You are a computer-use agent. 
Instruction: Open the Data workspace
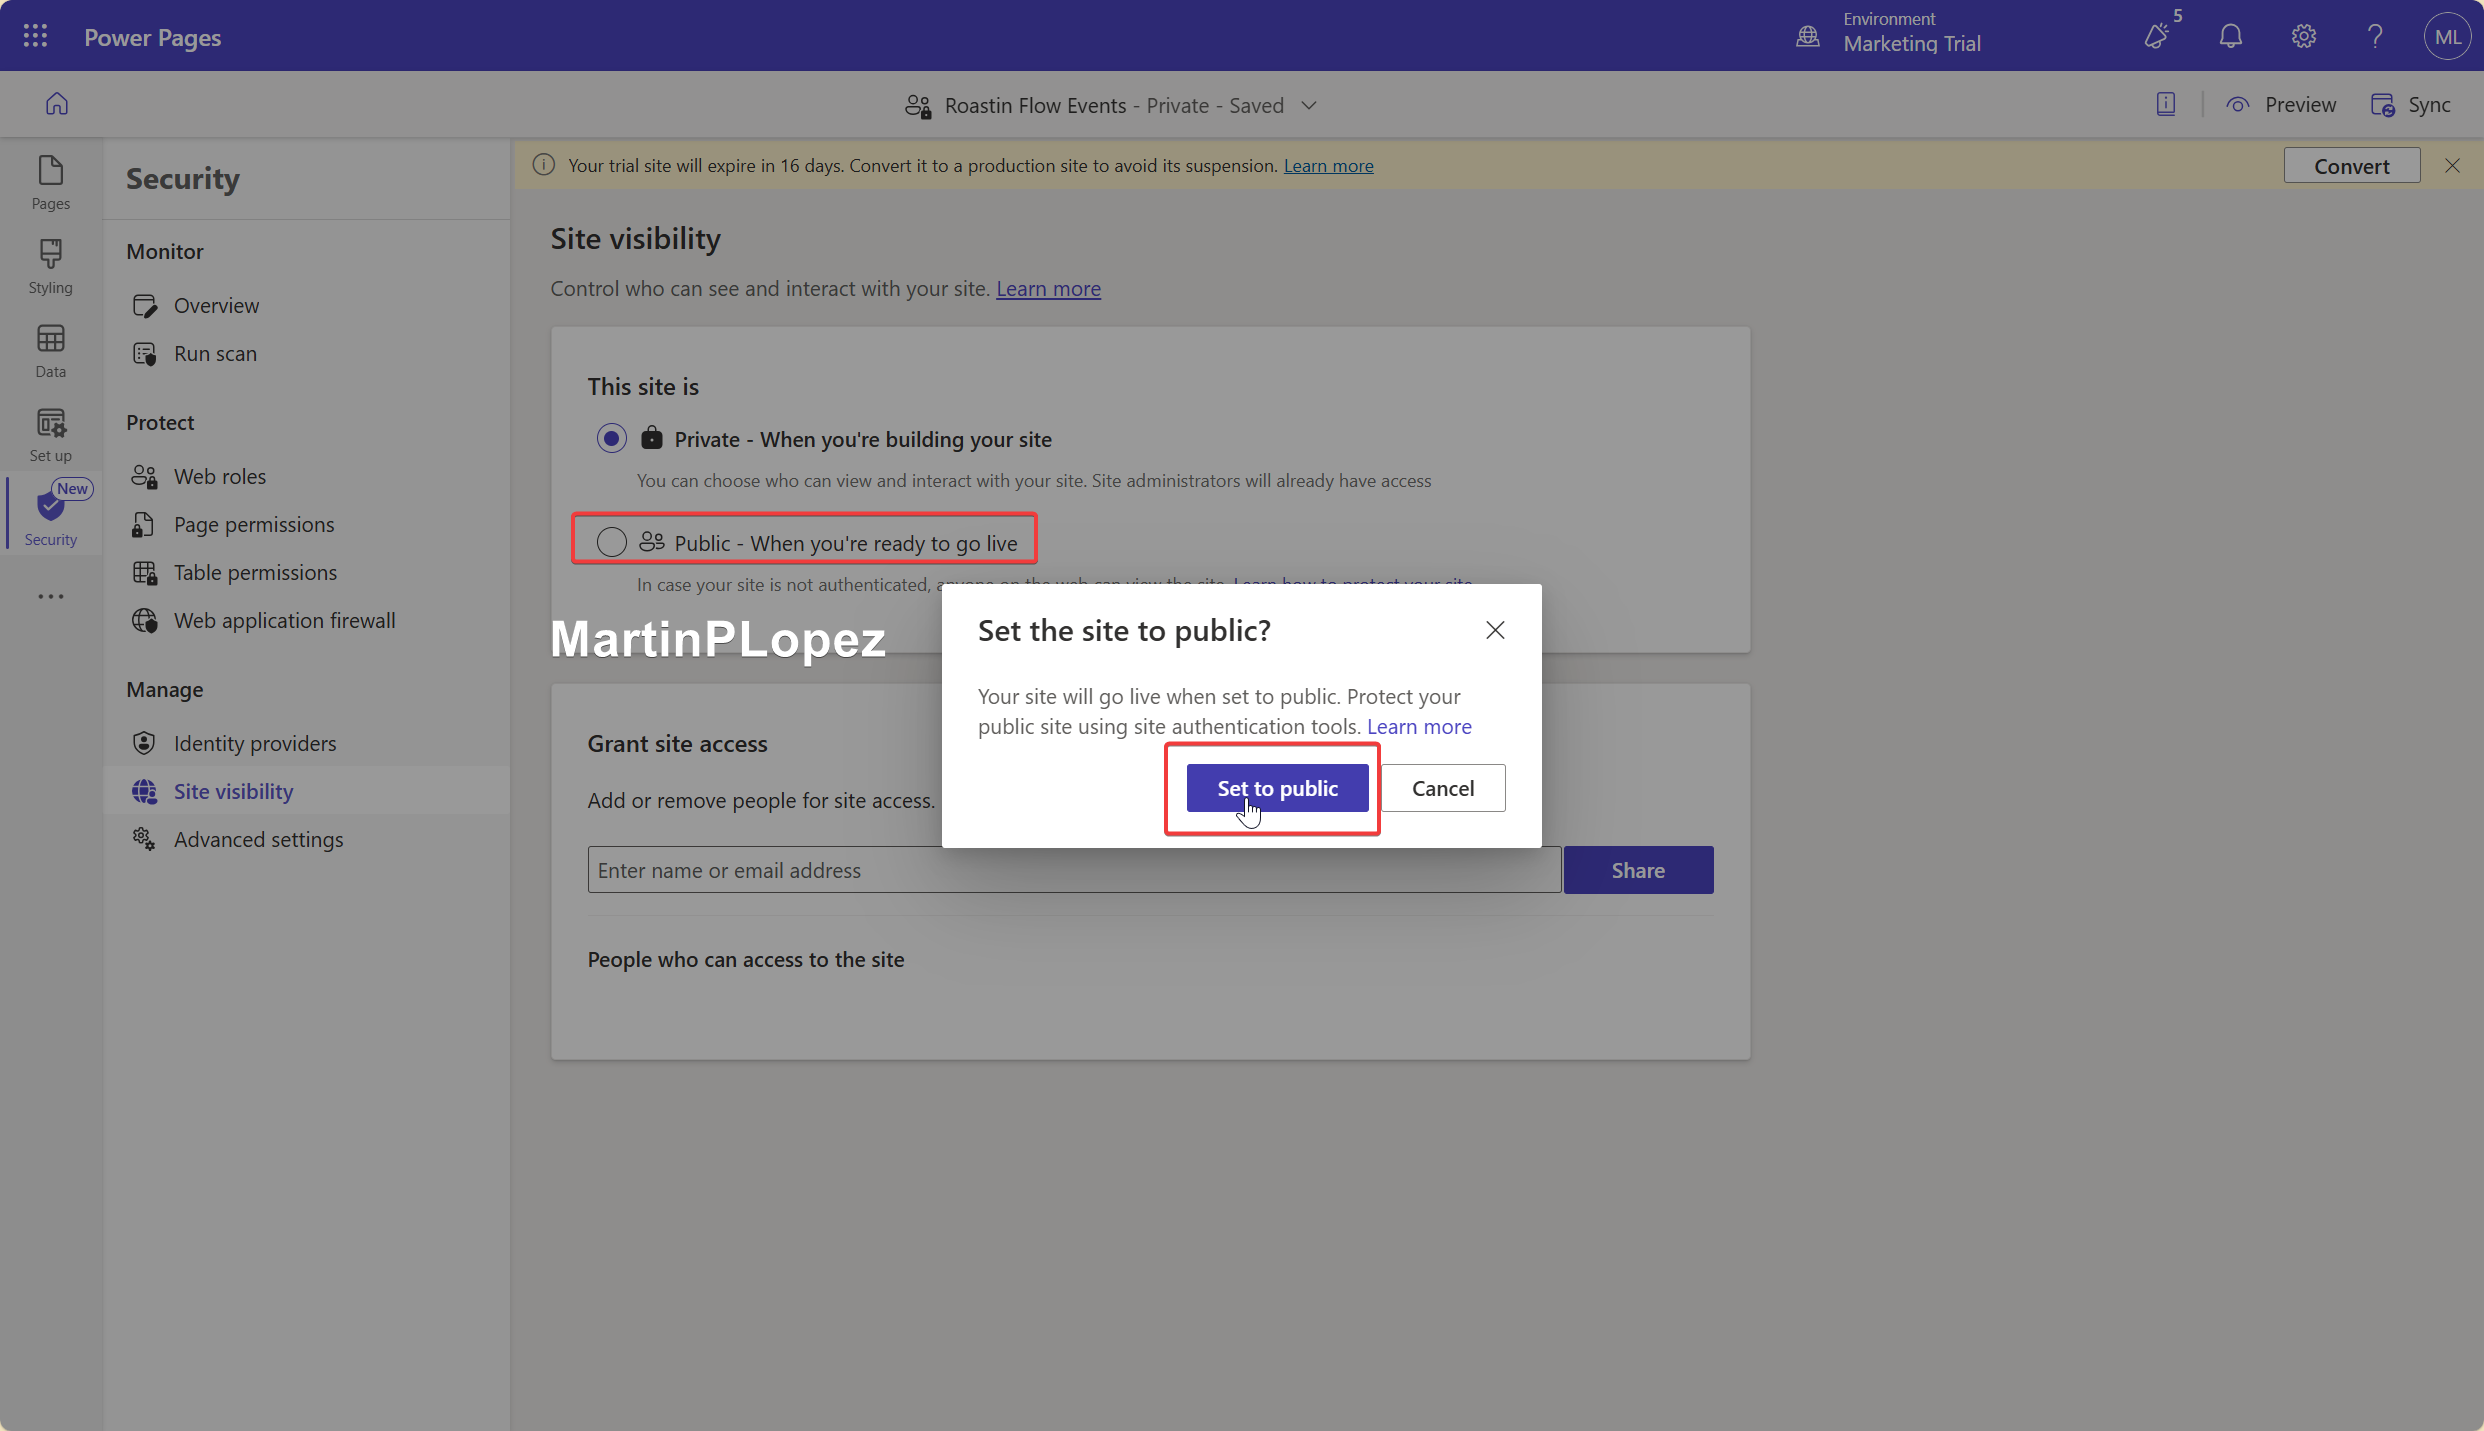point(50,350)
